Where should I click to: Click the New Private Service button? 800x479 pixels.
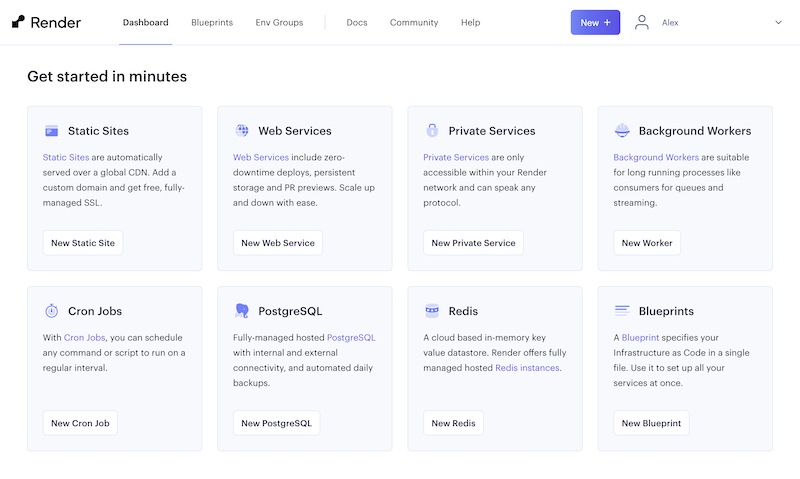(473, 243)
